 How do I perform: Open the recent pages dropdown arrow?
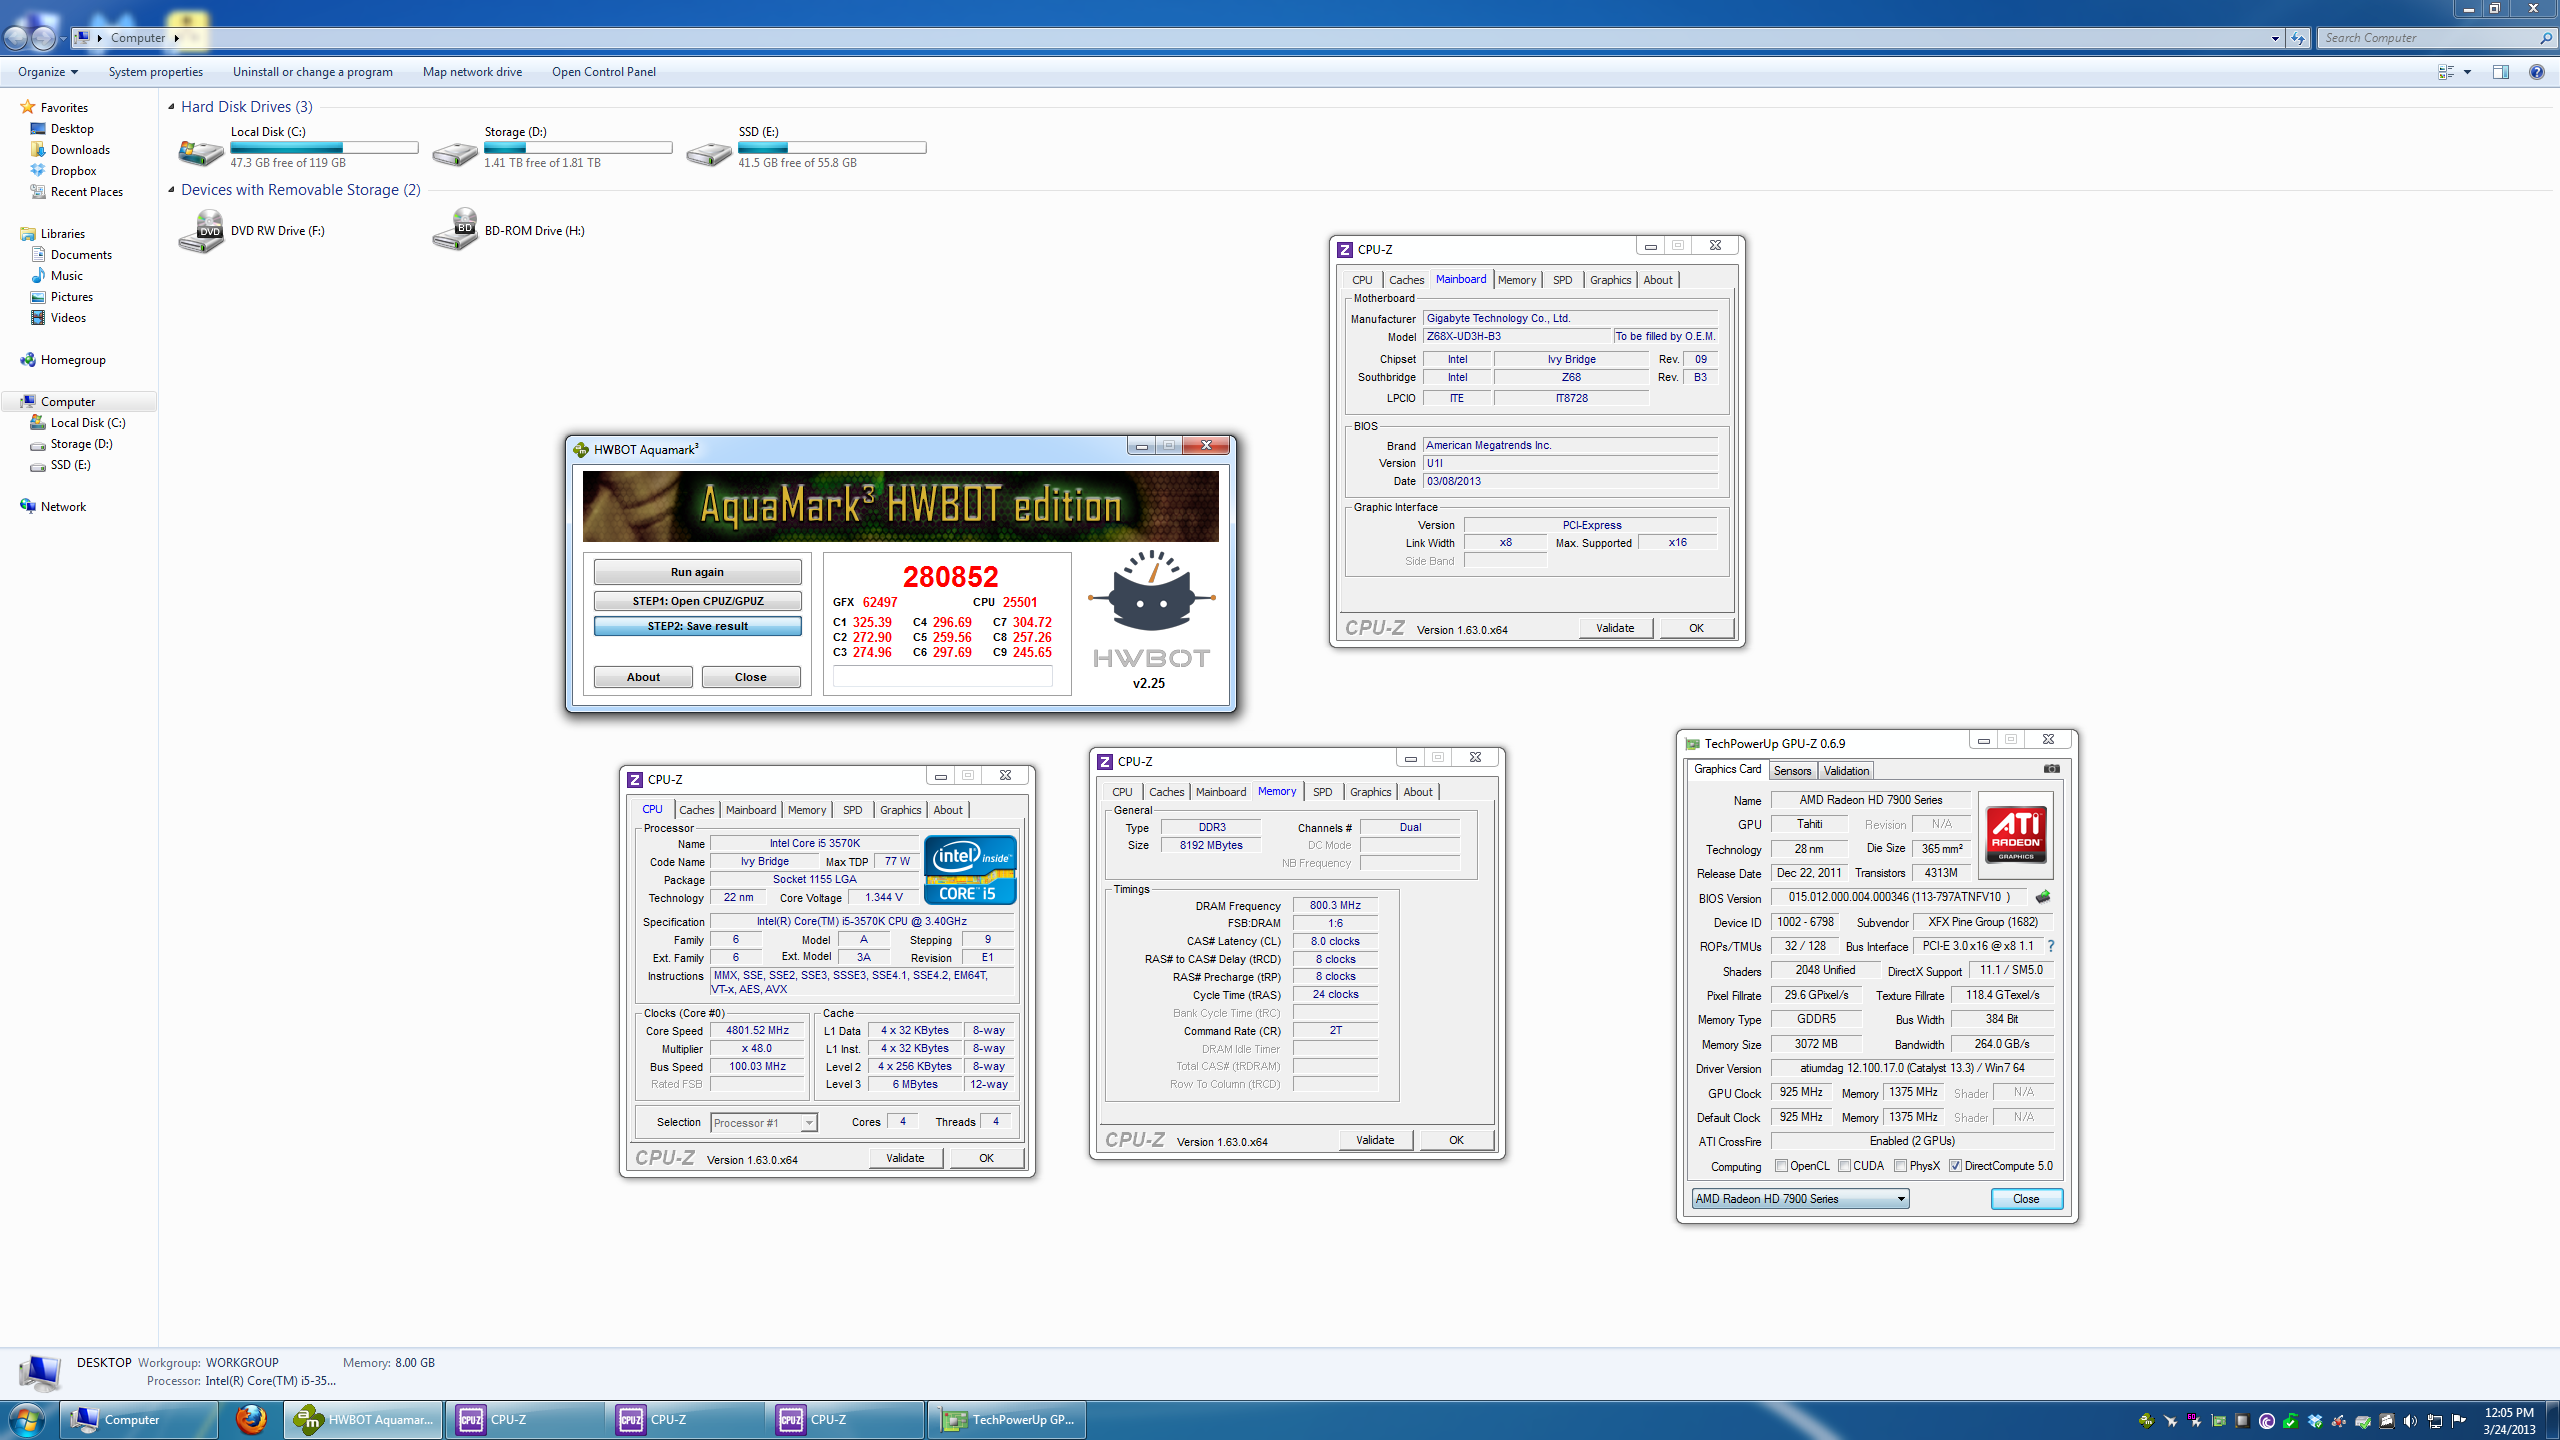(63, 38)
